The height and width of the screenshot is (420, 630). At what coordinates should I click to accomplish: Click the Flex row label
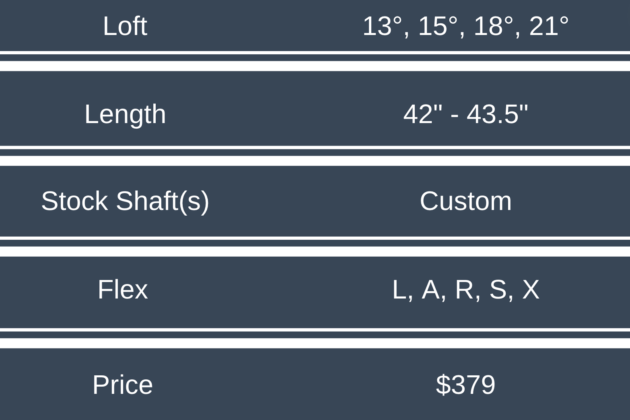pyautogui.click(x=123, y=290)
